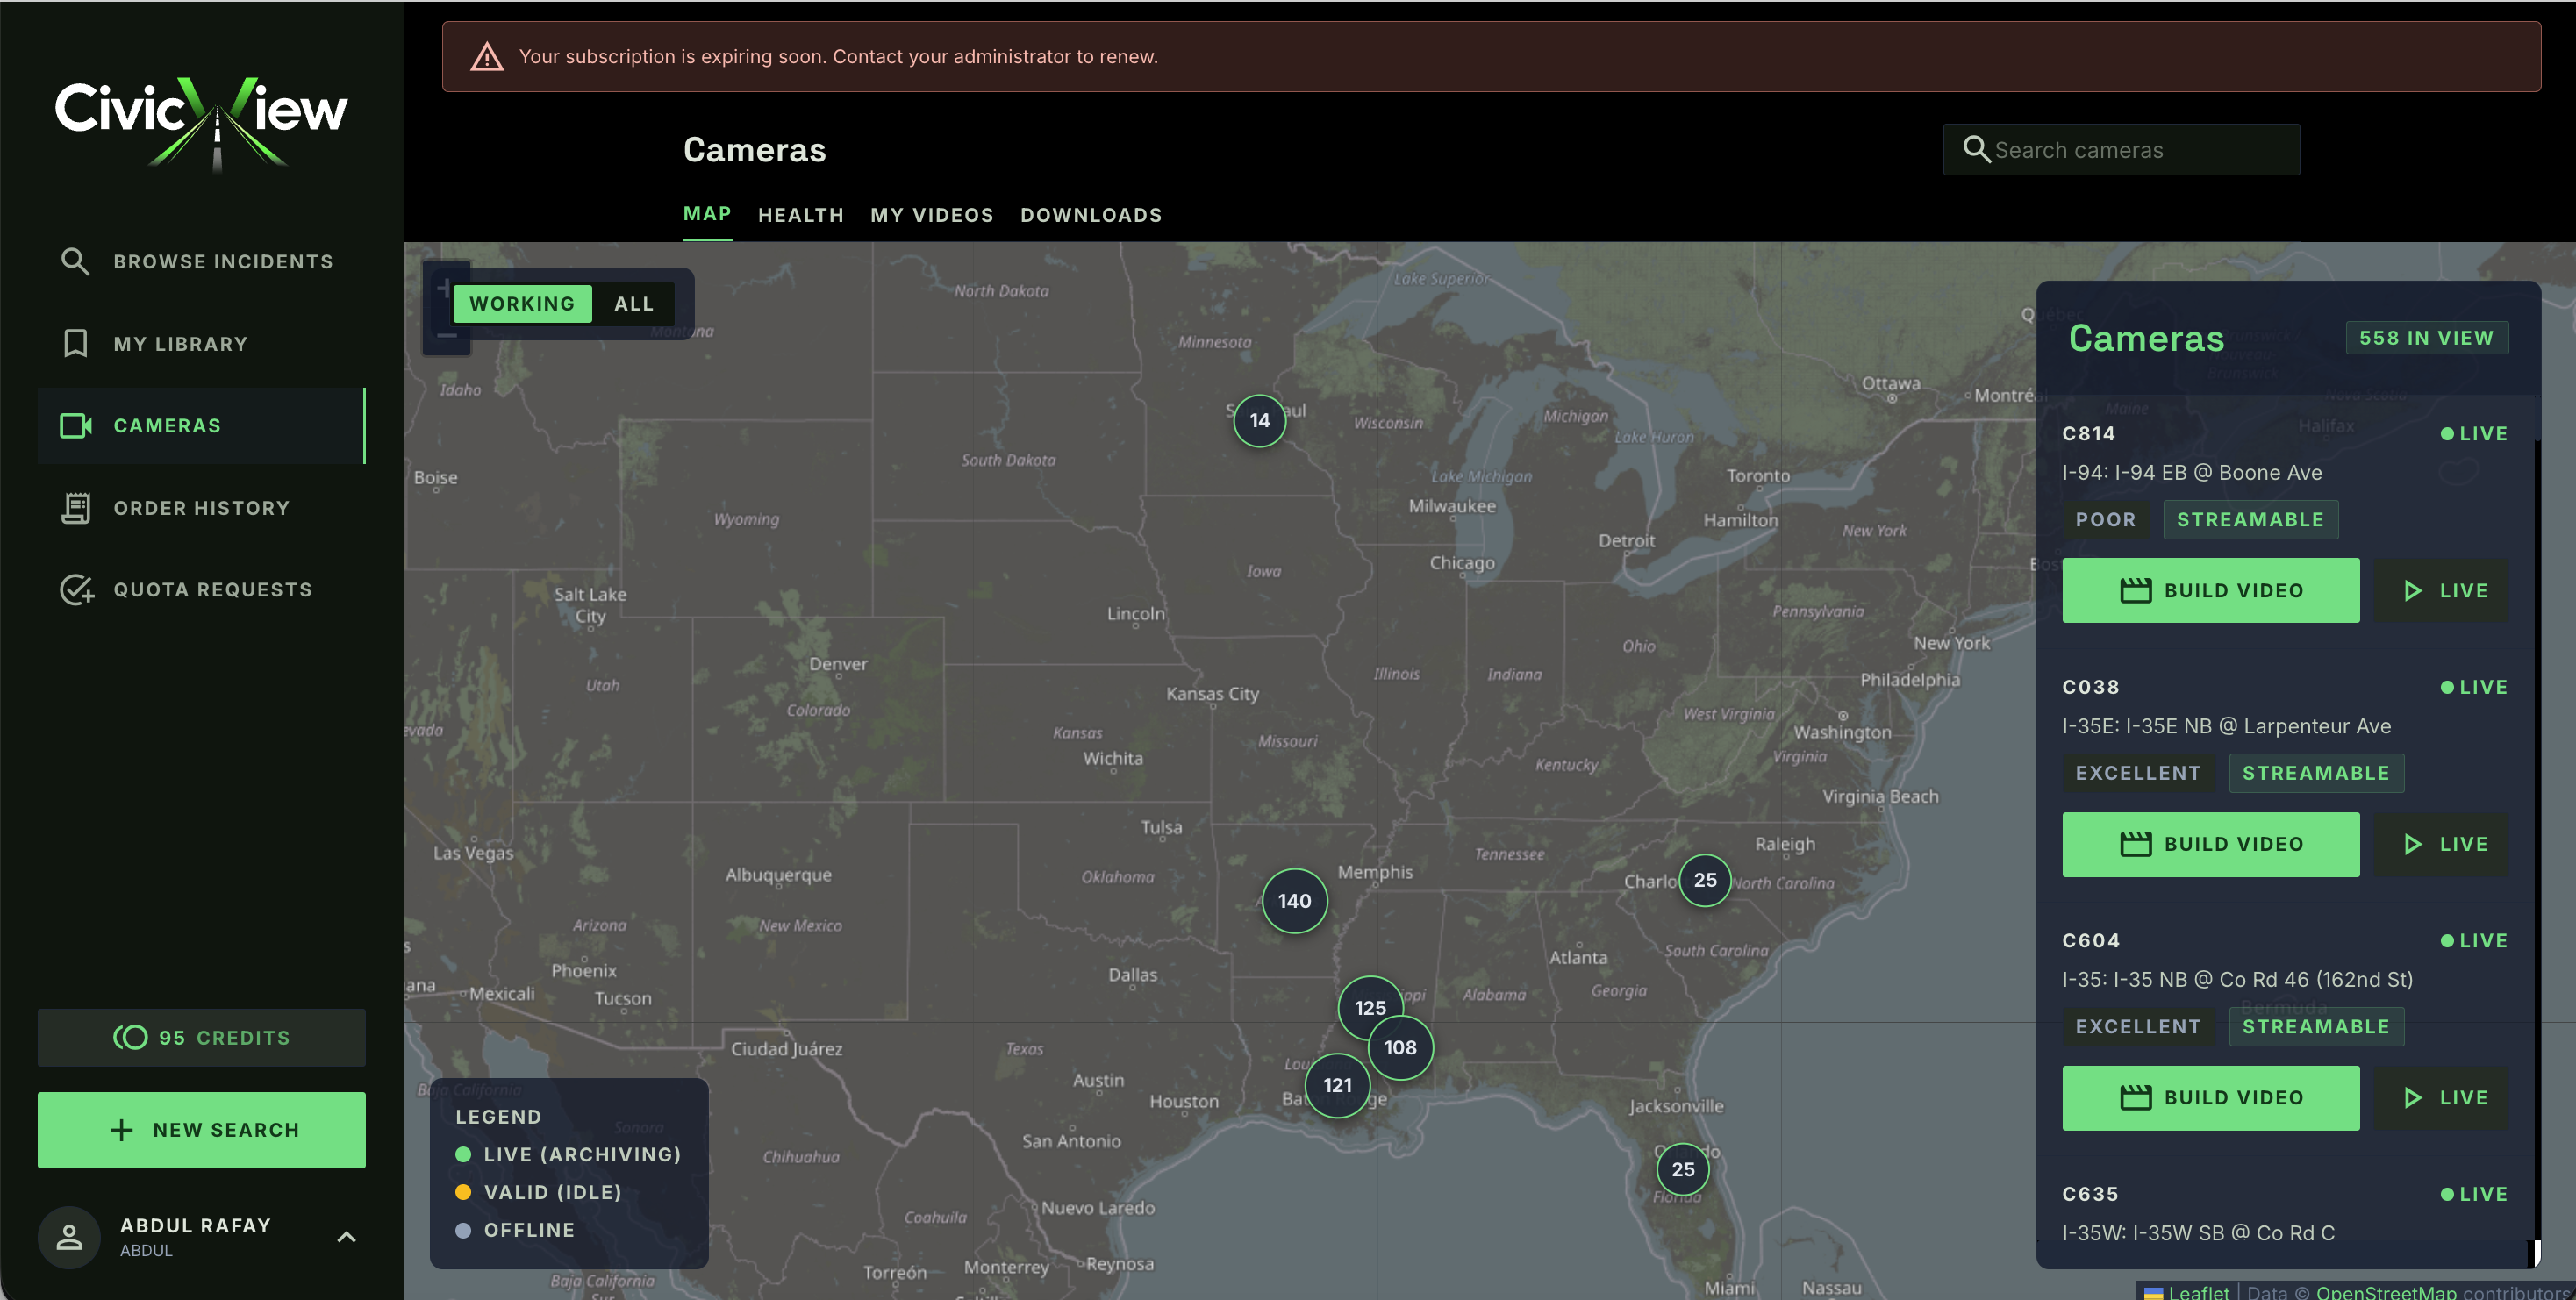Open the OpenStreetMap link

pos(2386,1291)
